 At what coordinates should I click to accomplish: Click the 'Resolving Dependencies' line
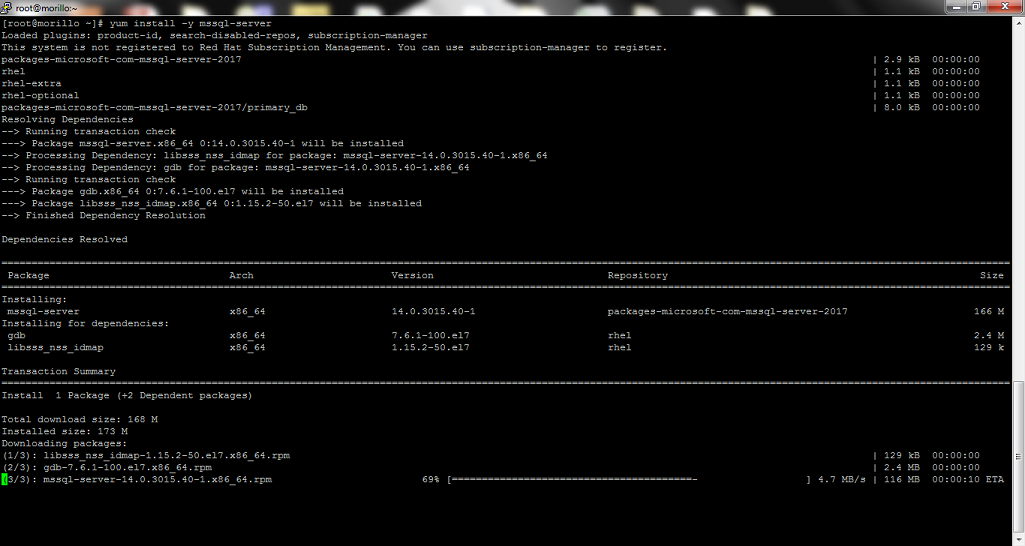[67, 120]
